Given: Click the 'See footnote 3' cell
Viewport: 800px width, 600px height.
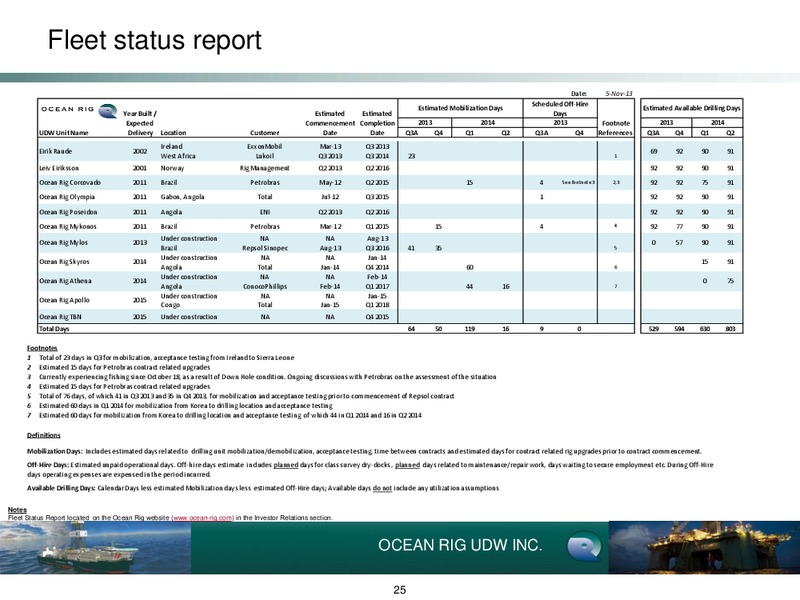Looking at the screenshot, I should pos(579,182).
